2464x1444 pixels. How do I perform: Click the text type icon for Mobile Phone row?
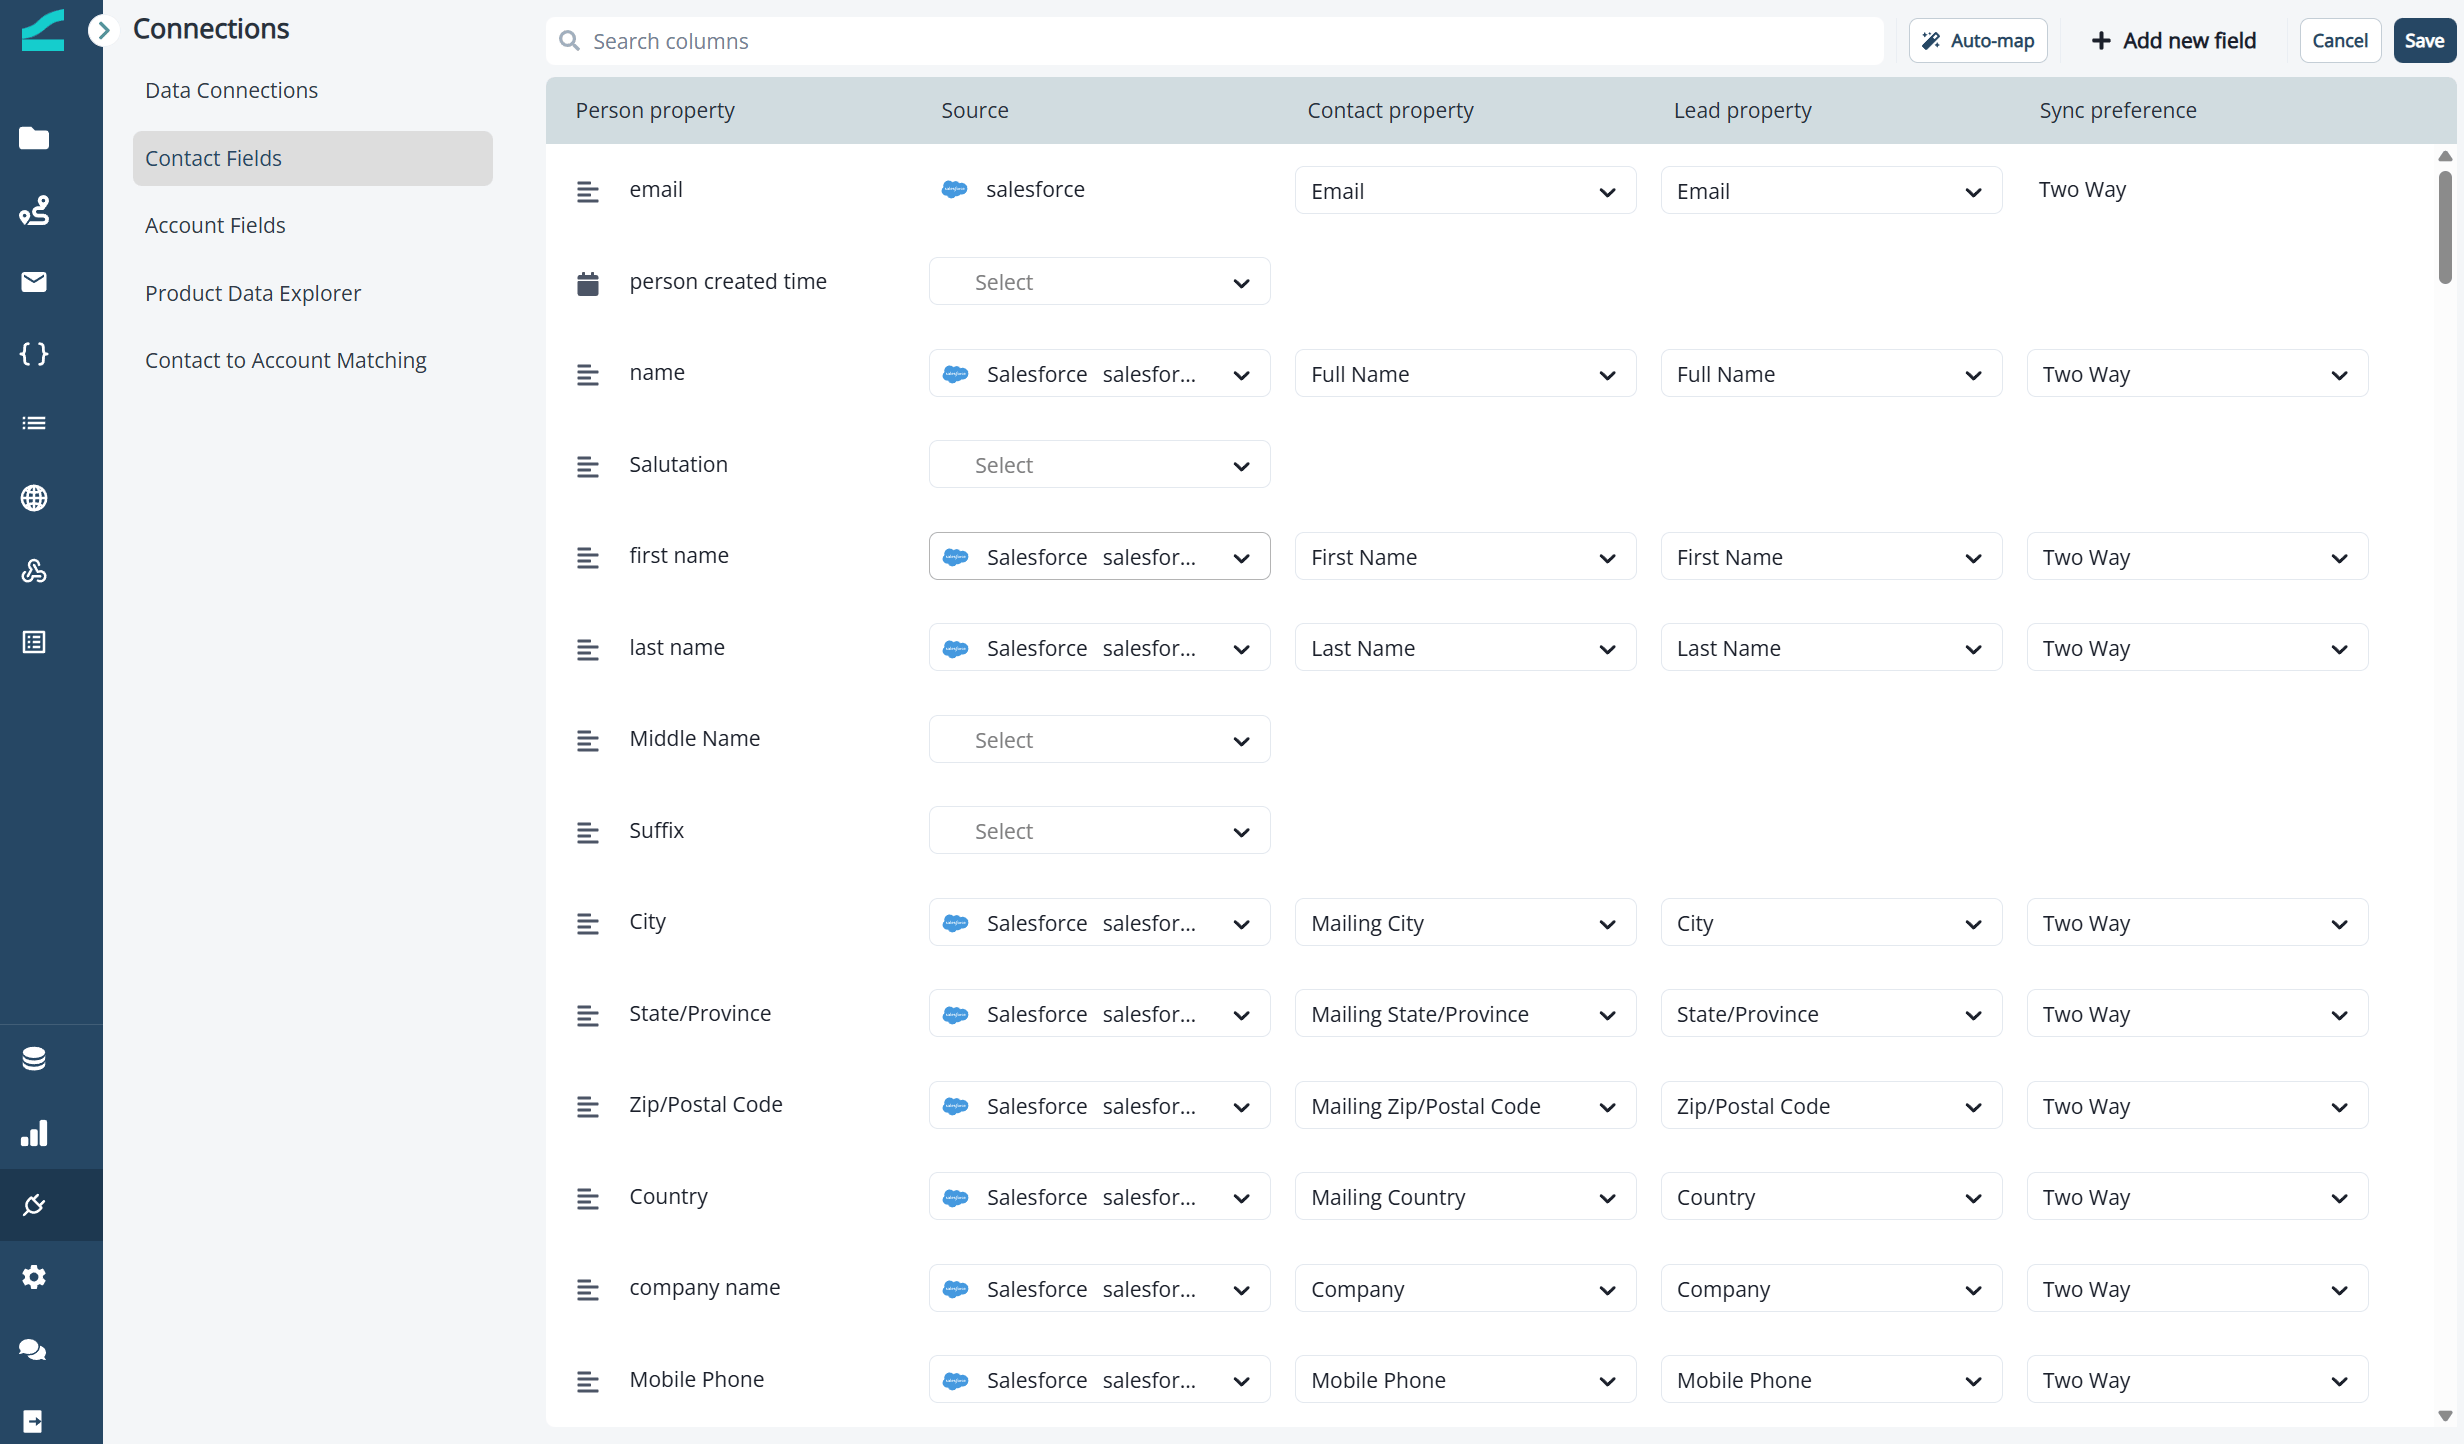[588, 1382]
